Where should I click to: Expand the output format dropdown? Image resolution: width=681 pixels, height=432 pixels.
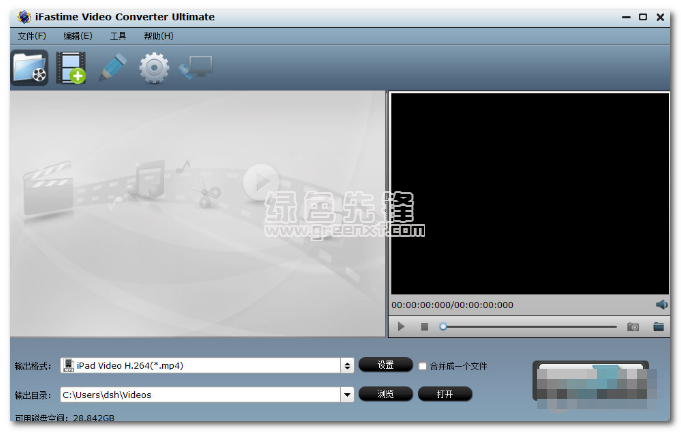[347, 366]
